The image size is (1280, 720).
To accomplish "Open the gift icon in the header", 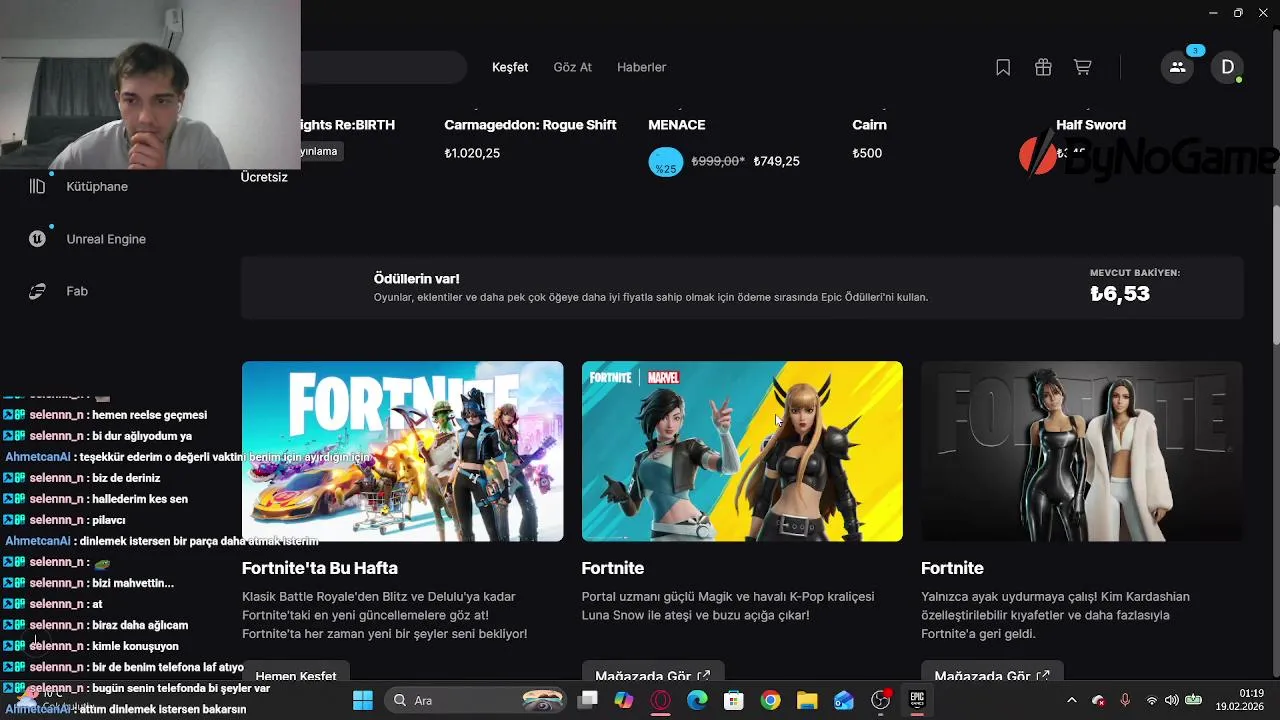I will point(1043,67).
